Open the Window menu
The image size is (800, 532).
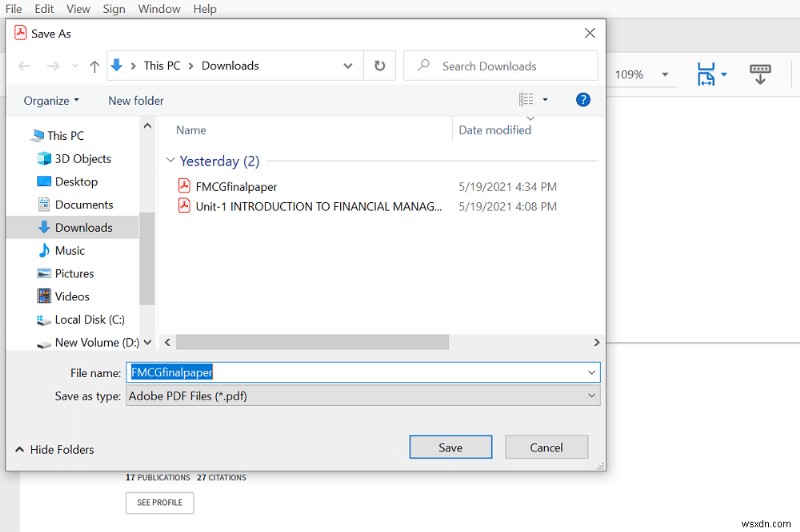pos(159,9)
